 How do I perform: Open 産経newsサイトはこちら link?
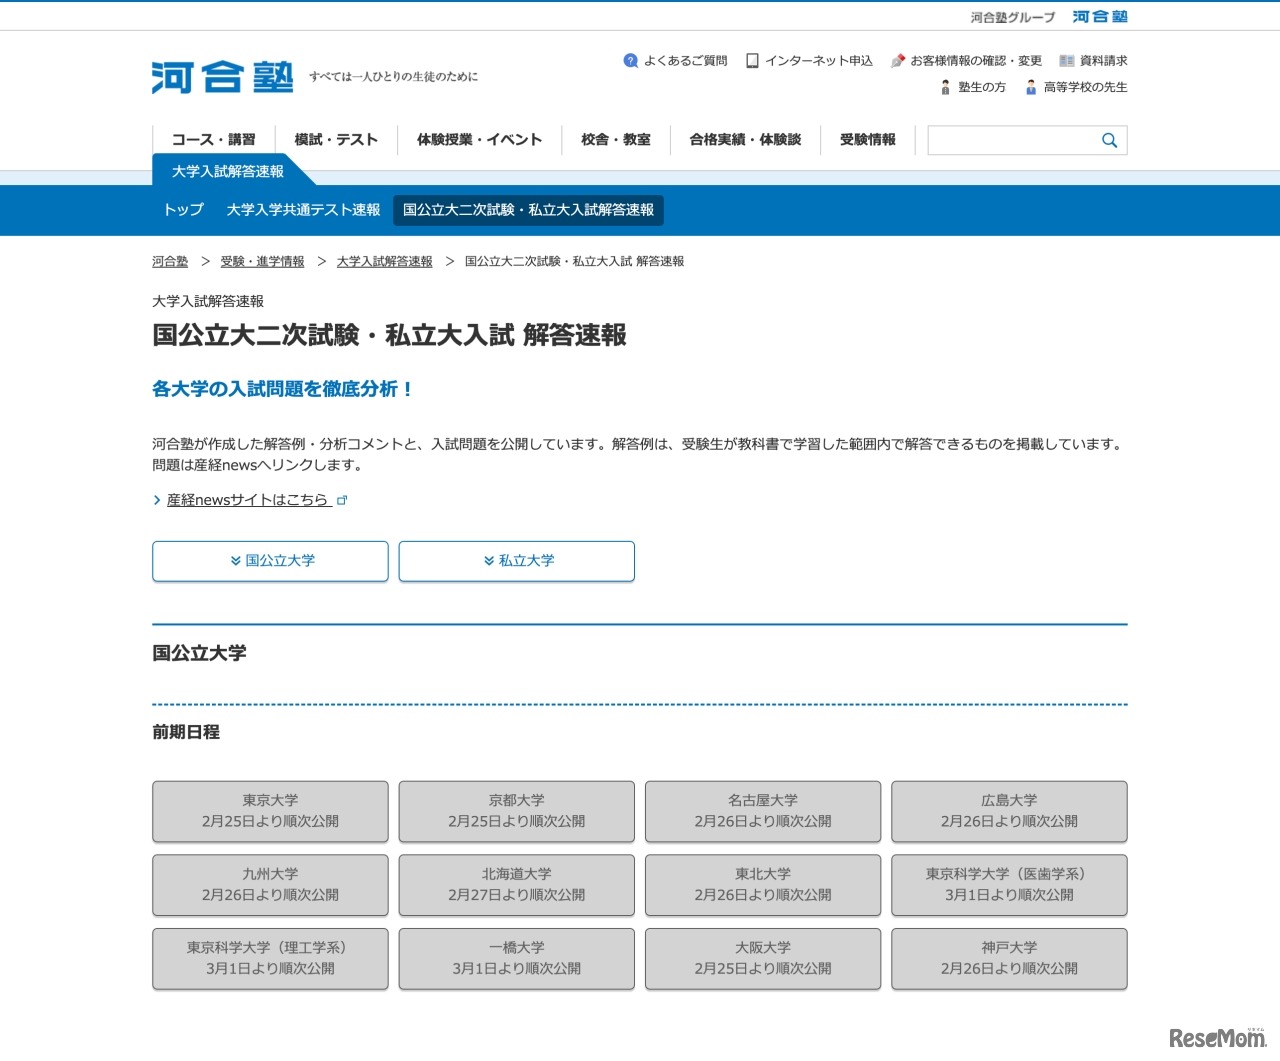point(247,500)
